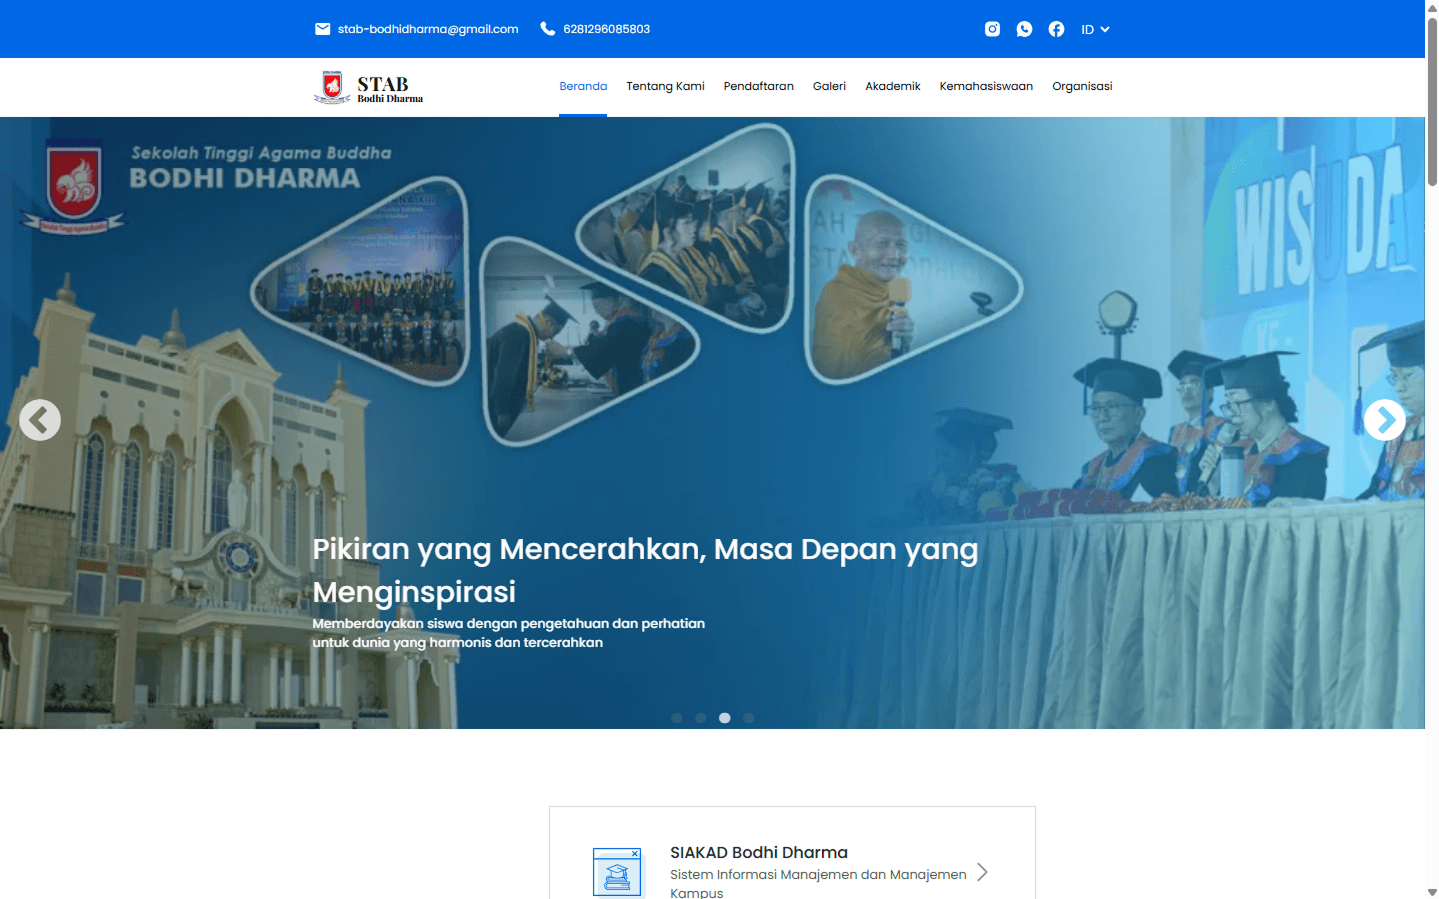Go to previous slide with left arrow
Image resolution: width=1439 pixels, height=899 pixels.
(x=40, y=420)
